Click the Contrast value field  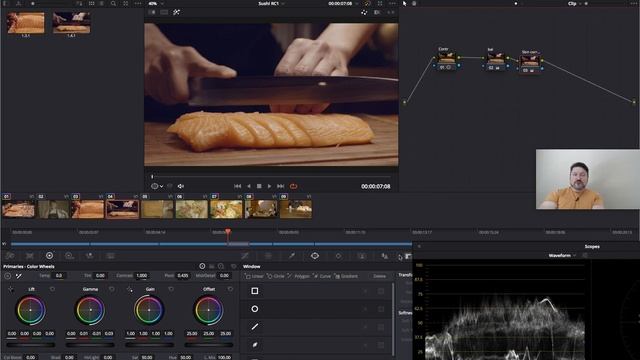click(142, 276)
